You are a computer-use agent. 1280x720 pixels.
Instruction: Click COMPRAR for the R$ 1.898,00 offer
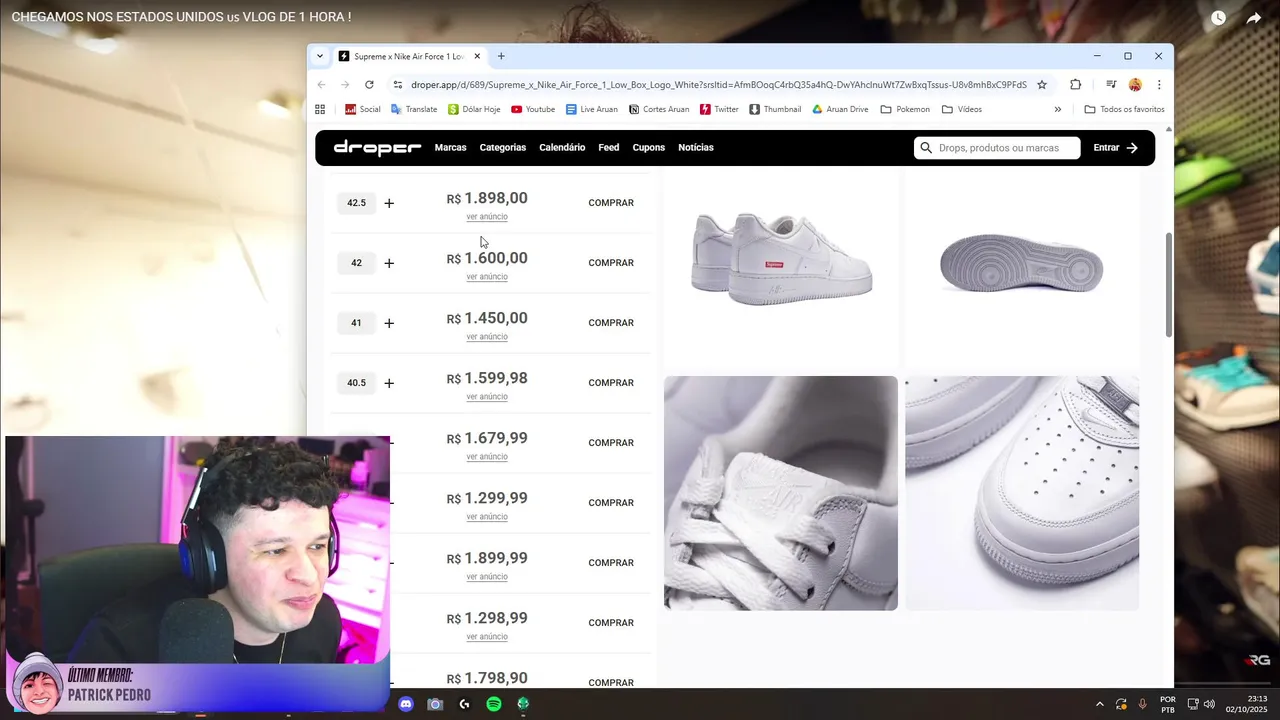[611, 203]
